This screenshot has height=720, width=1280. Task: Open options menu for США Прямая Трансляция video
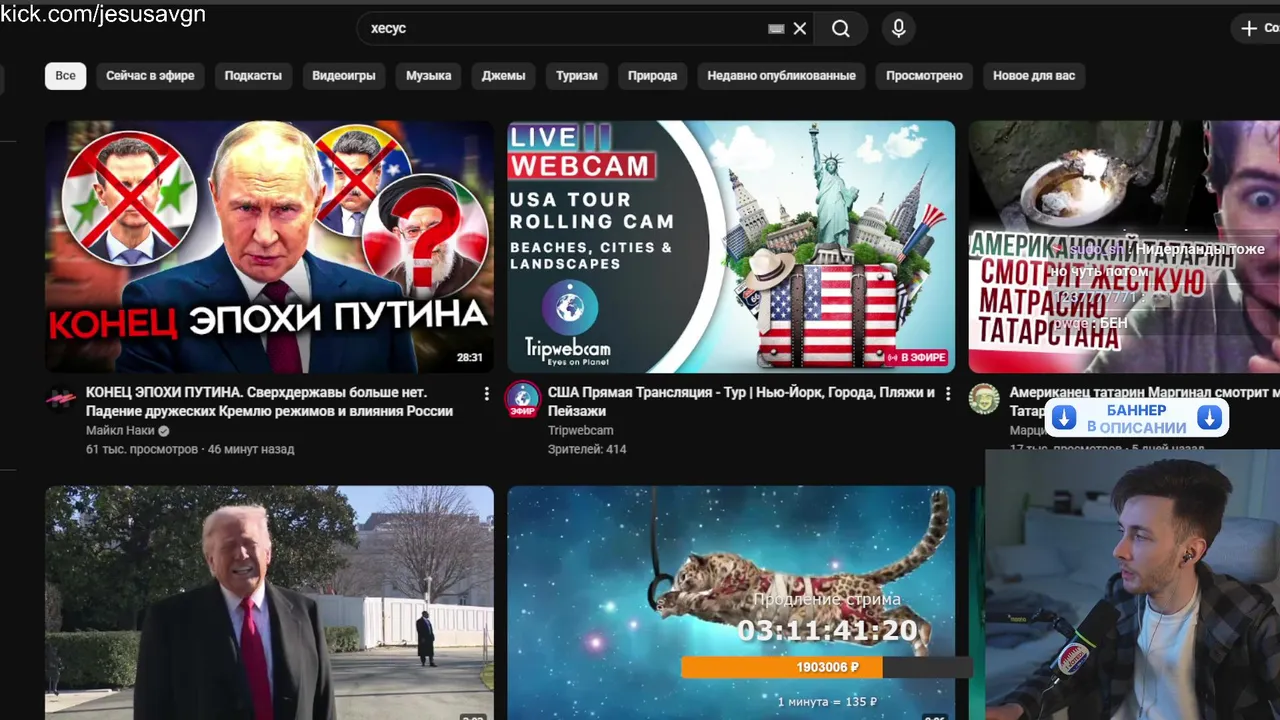pos(948,393)
